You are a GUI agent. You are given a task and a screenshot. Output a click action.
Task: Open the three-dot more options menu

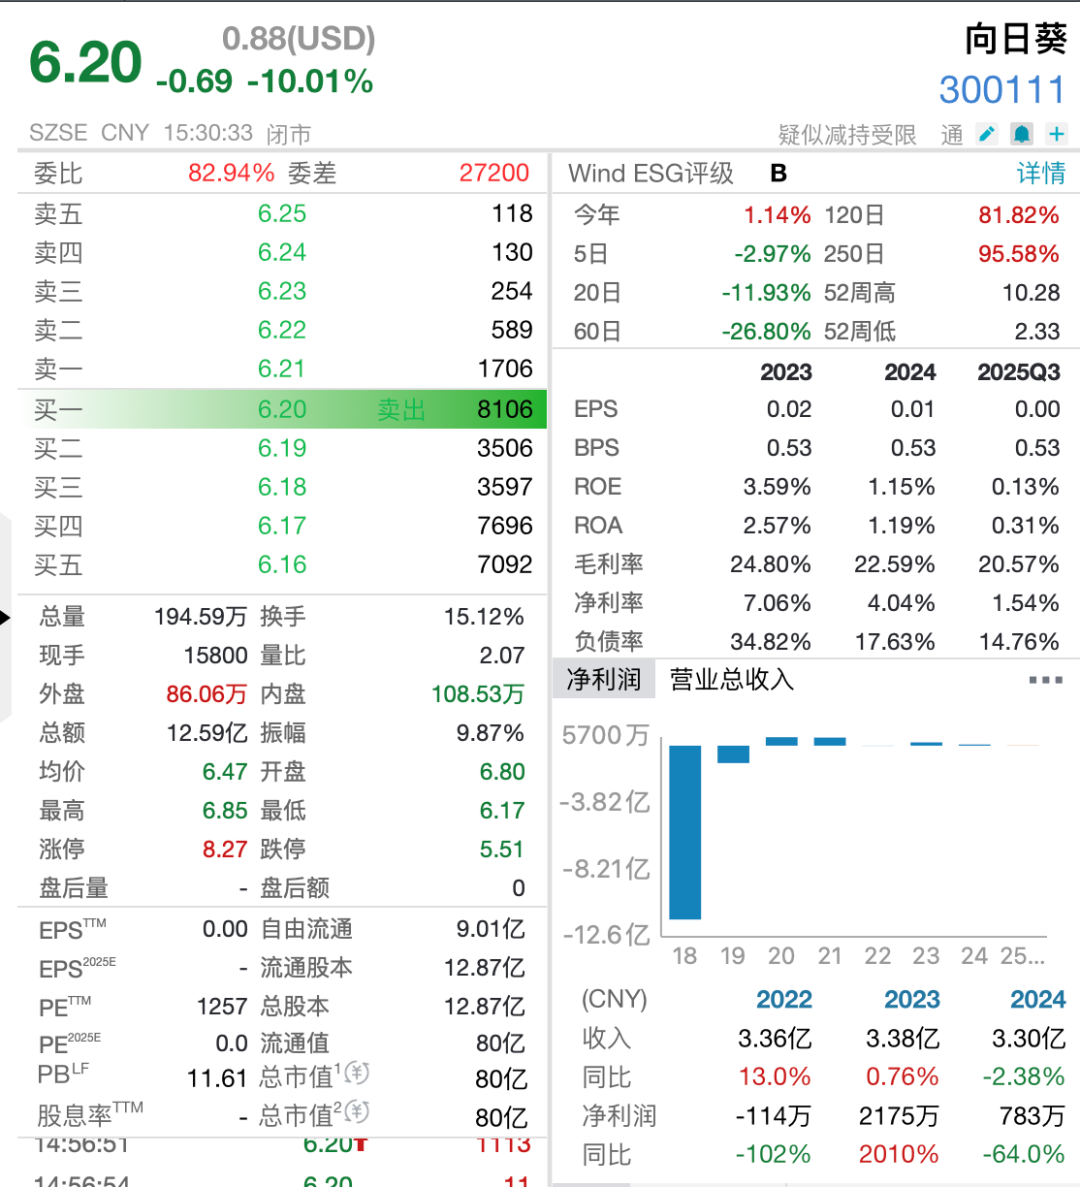[1045, 680]
